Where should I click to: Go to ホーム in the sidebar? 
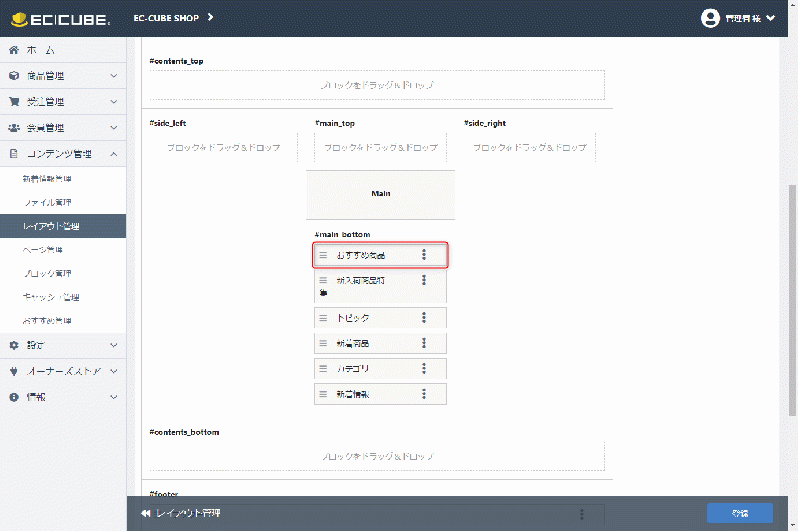point(62,49)
